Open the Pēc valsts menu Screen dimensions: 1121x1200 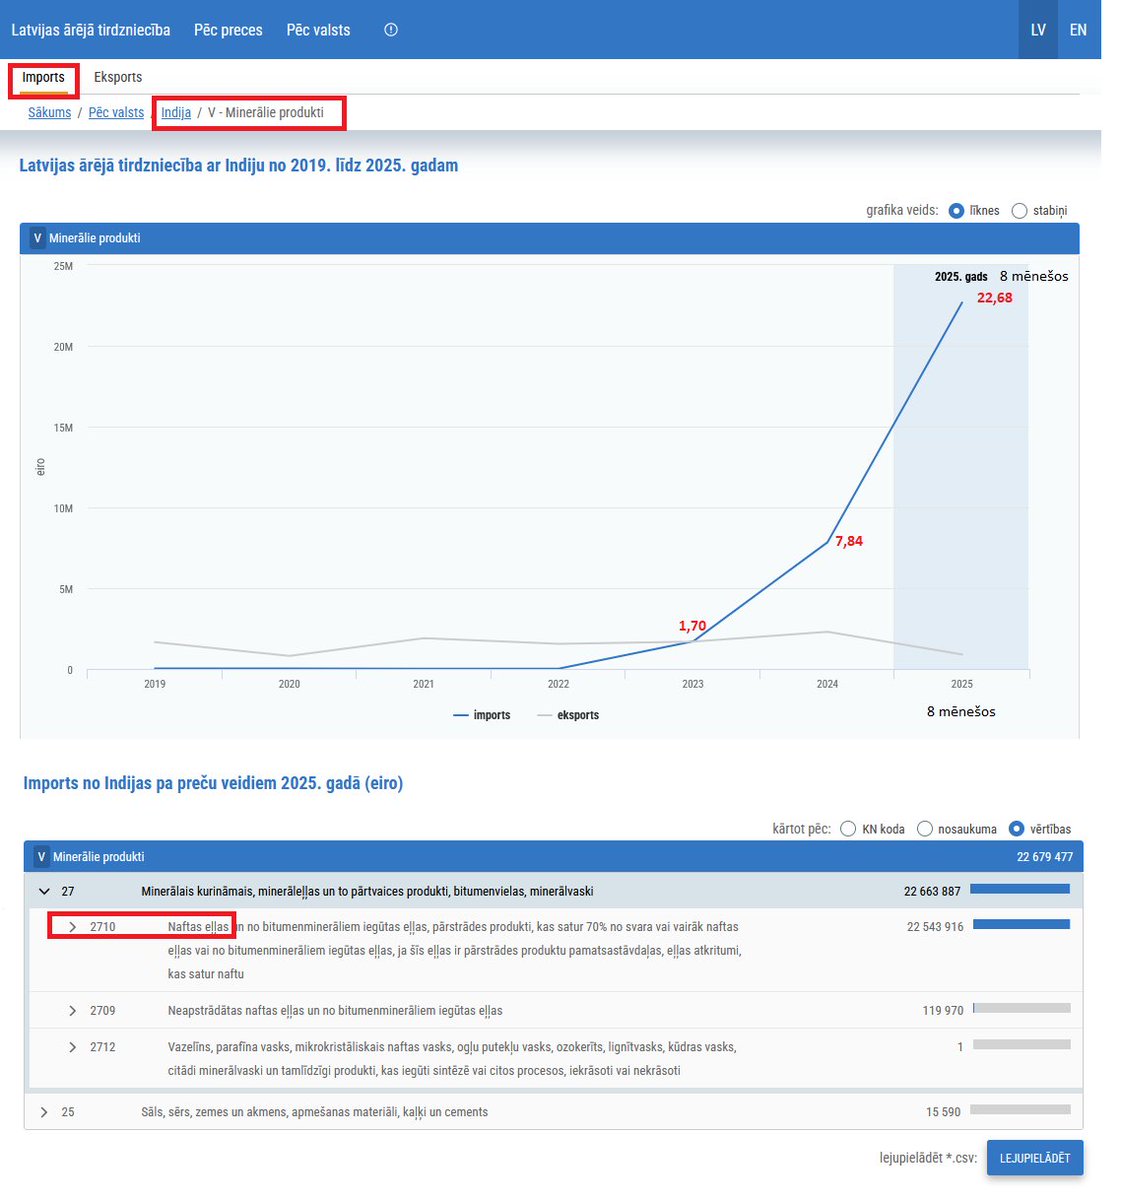318,30
